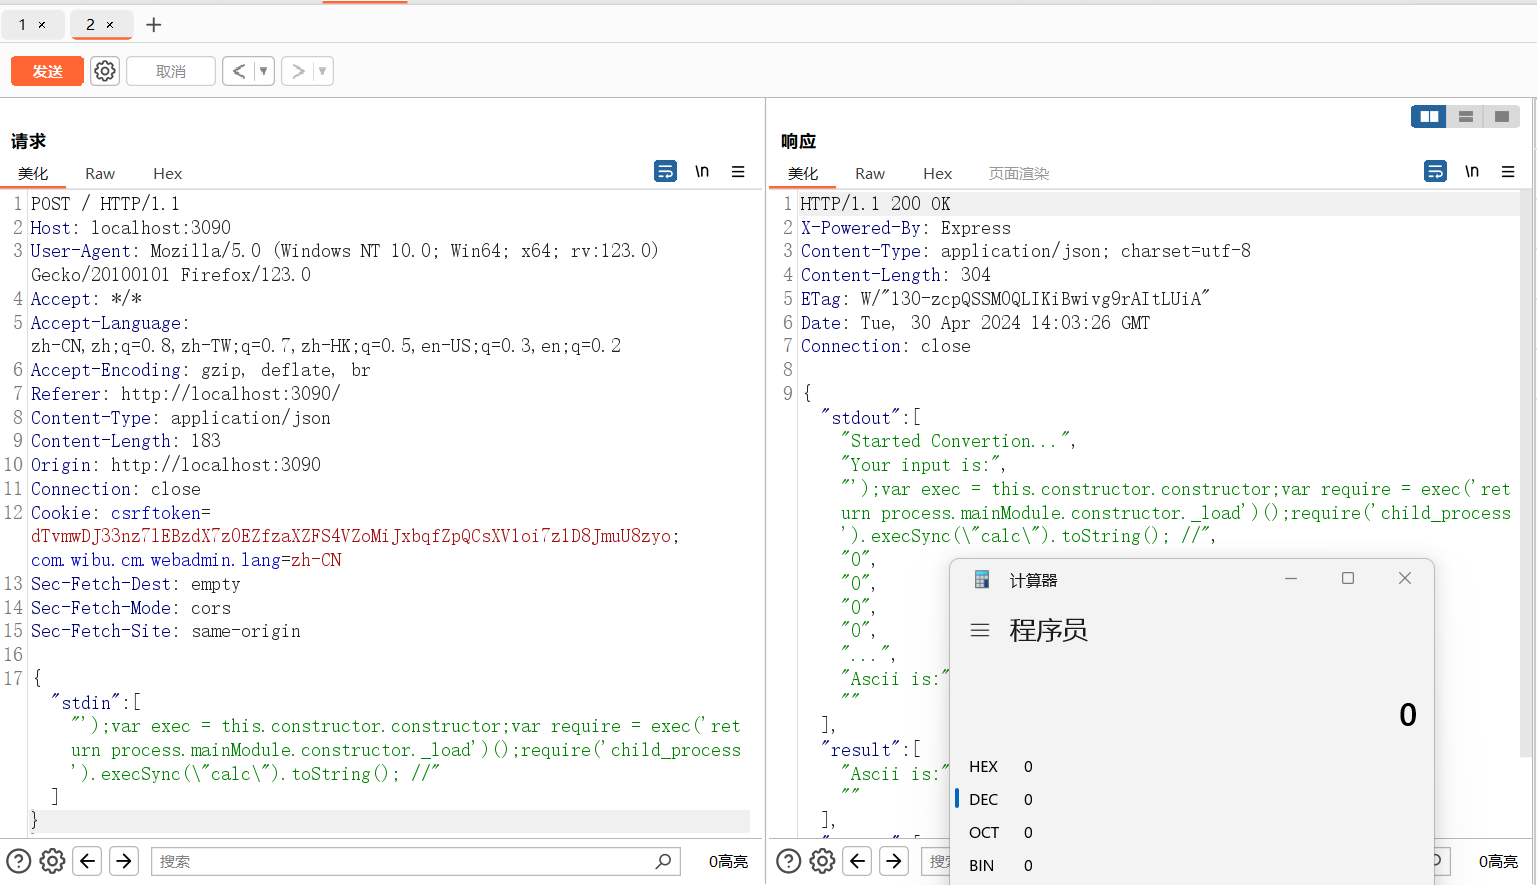Minimize the Calculator window

click(1291, 578)
